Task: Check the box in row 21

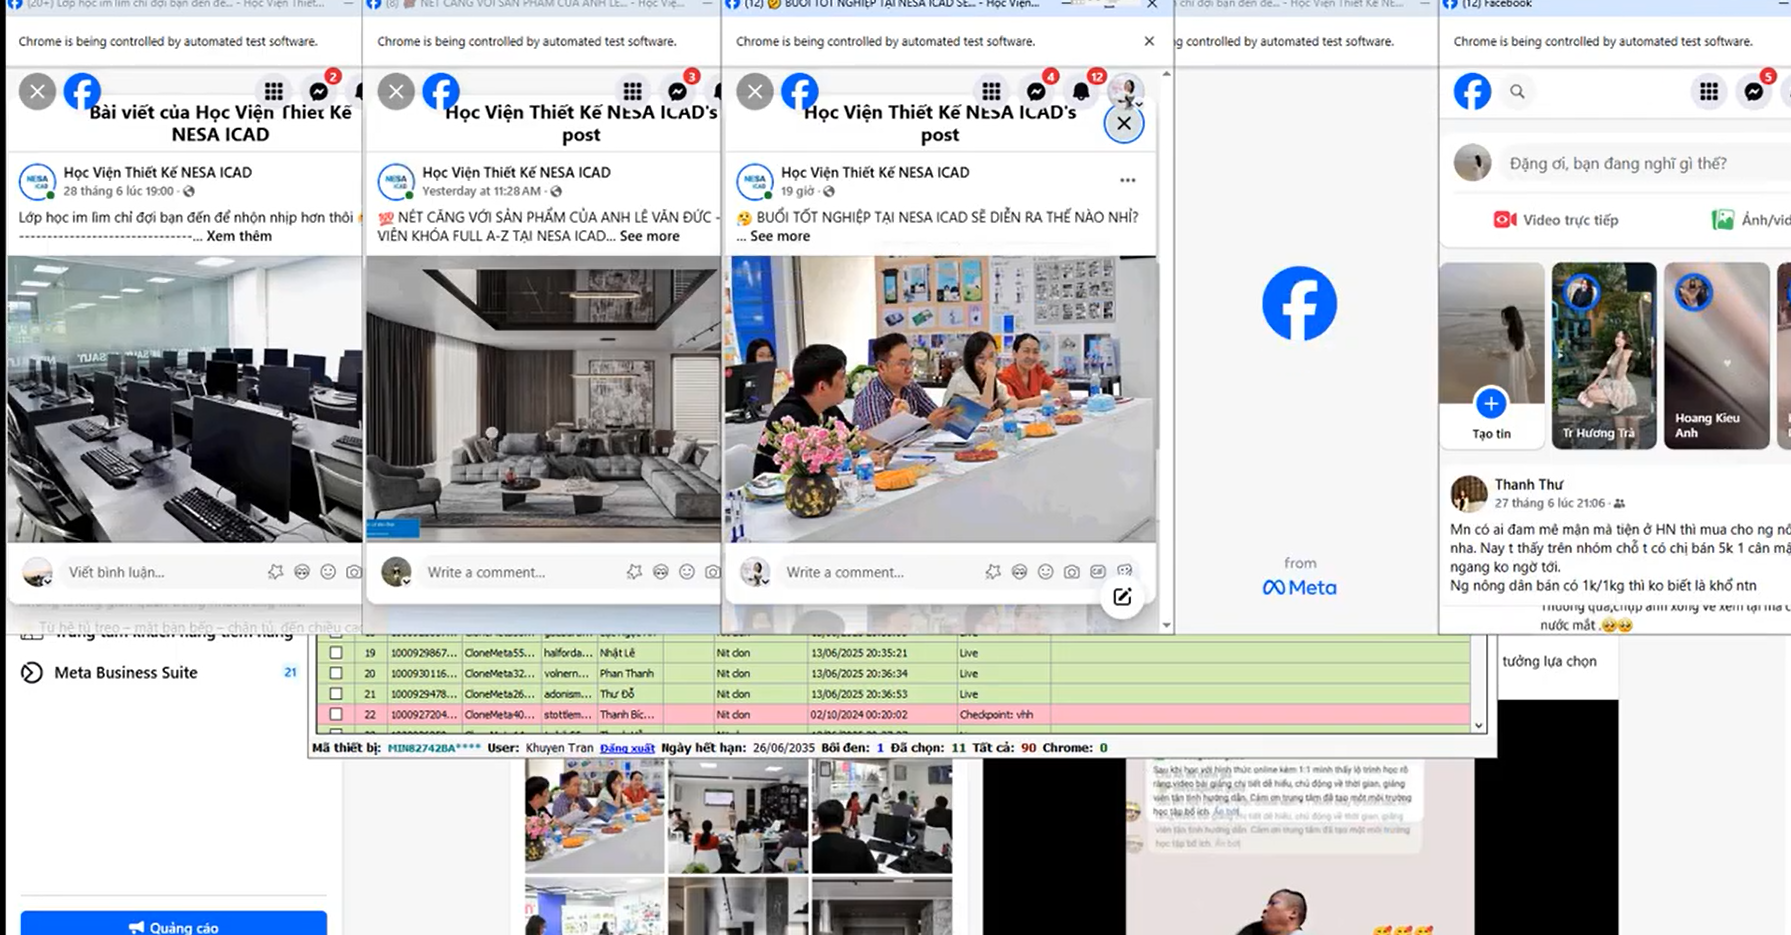Action: click(x=336, y=694)
